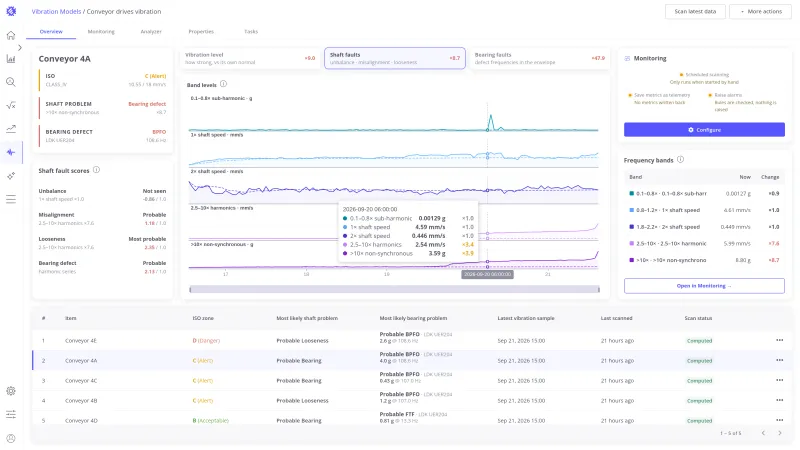The image size is (800, 450).
Task: Click the 0.1–0.8× sub-harmonic color swatch
Action: pyautogui.click(x=632, y=193)
